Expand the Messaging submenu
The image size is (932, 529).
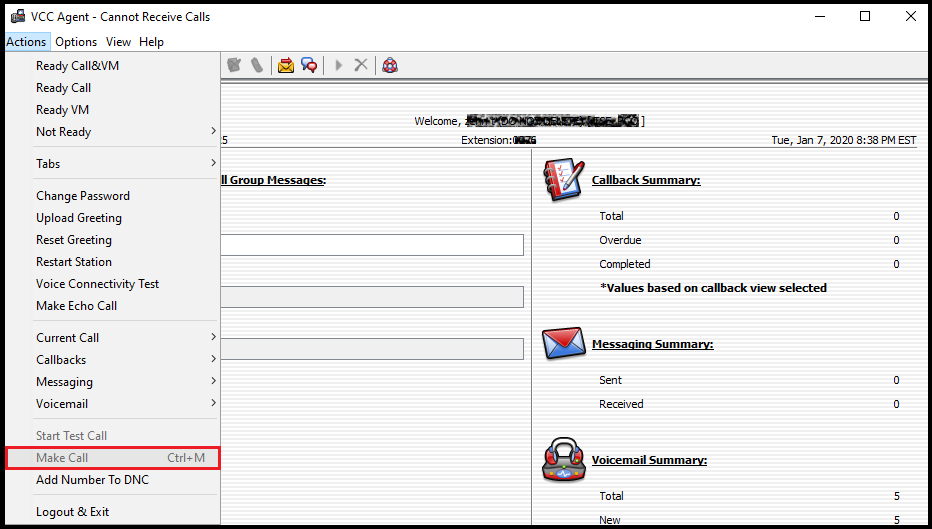pyautogui.click(x=127, y=382)
